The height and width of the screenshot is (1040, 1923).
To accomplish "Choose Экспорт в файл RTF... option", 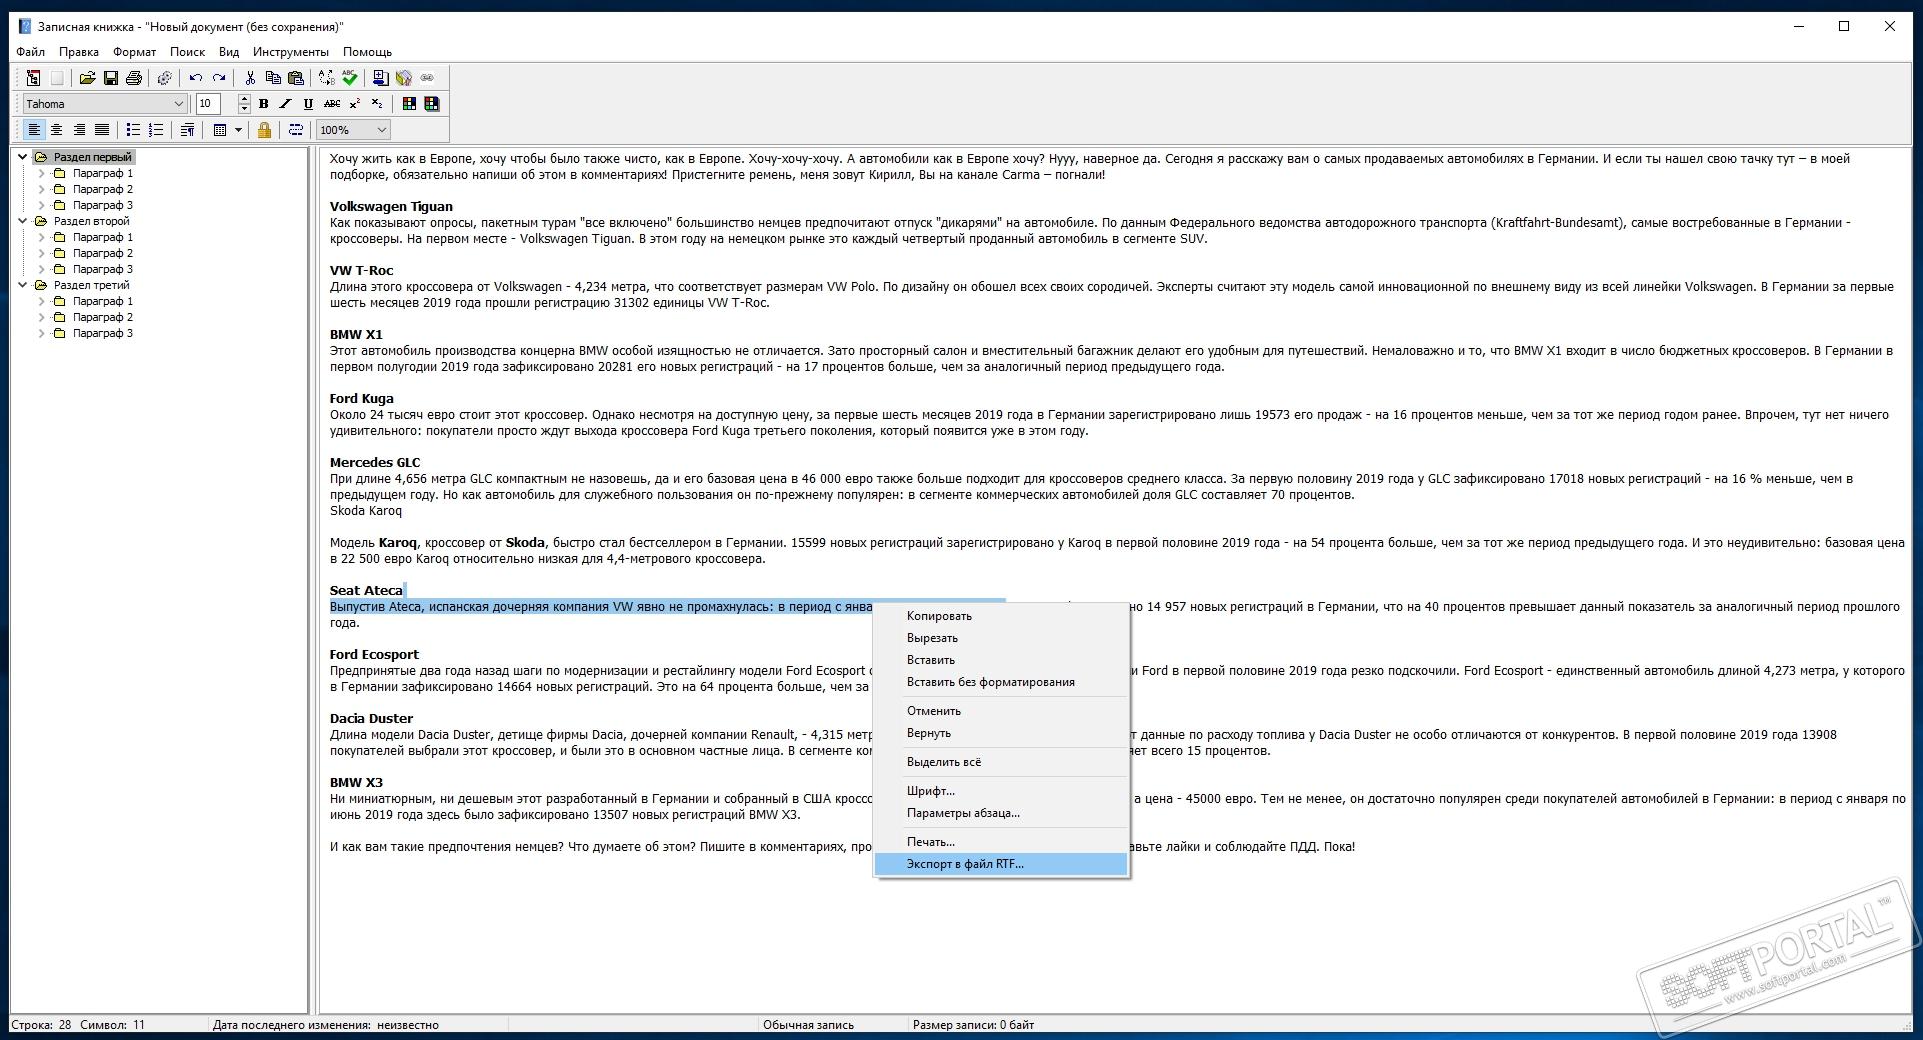I will (1001, 864).
